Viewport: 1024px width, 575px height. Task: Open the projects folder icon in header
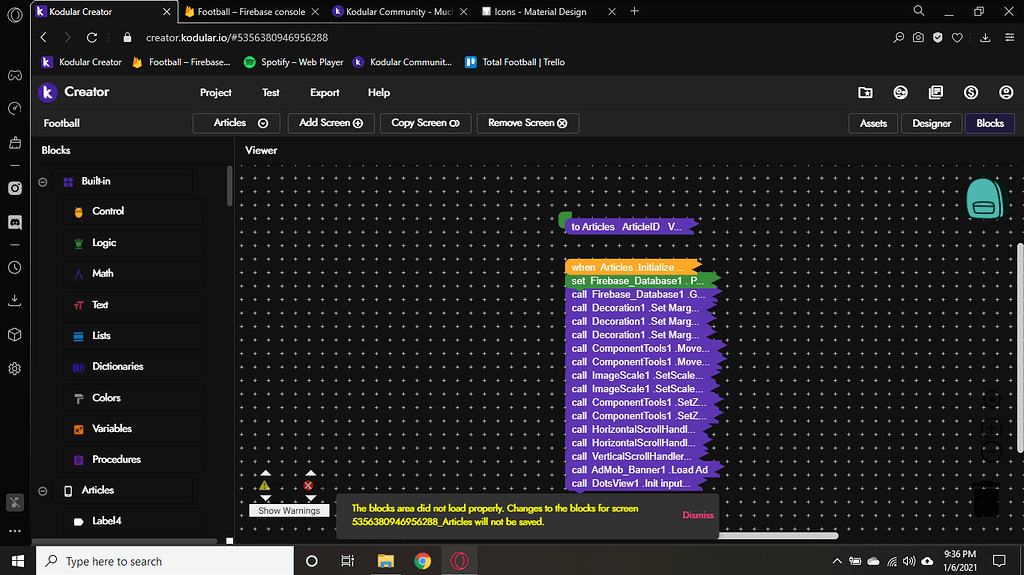click(x=865, y=92)
